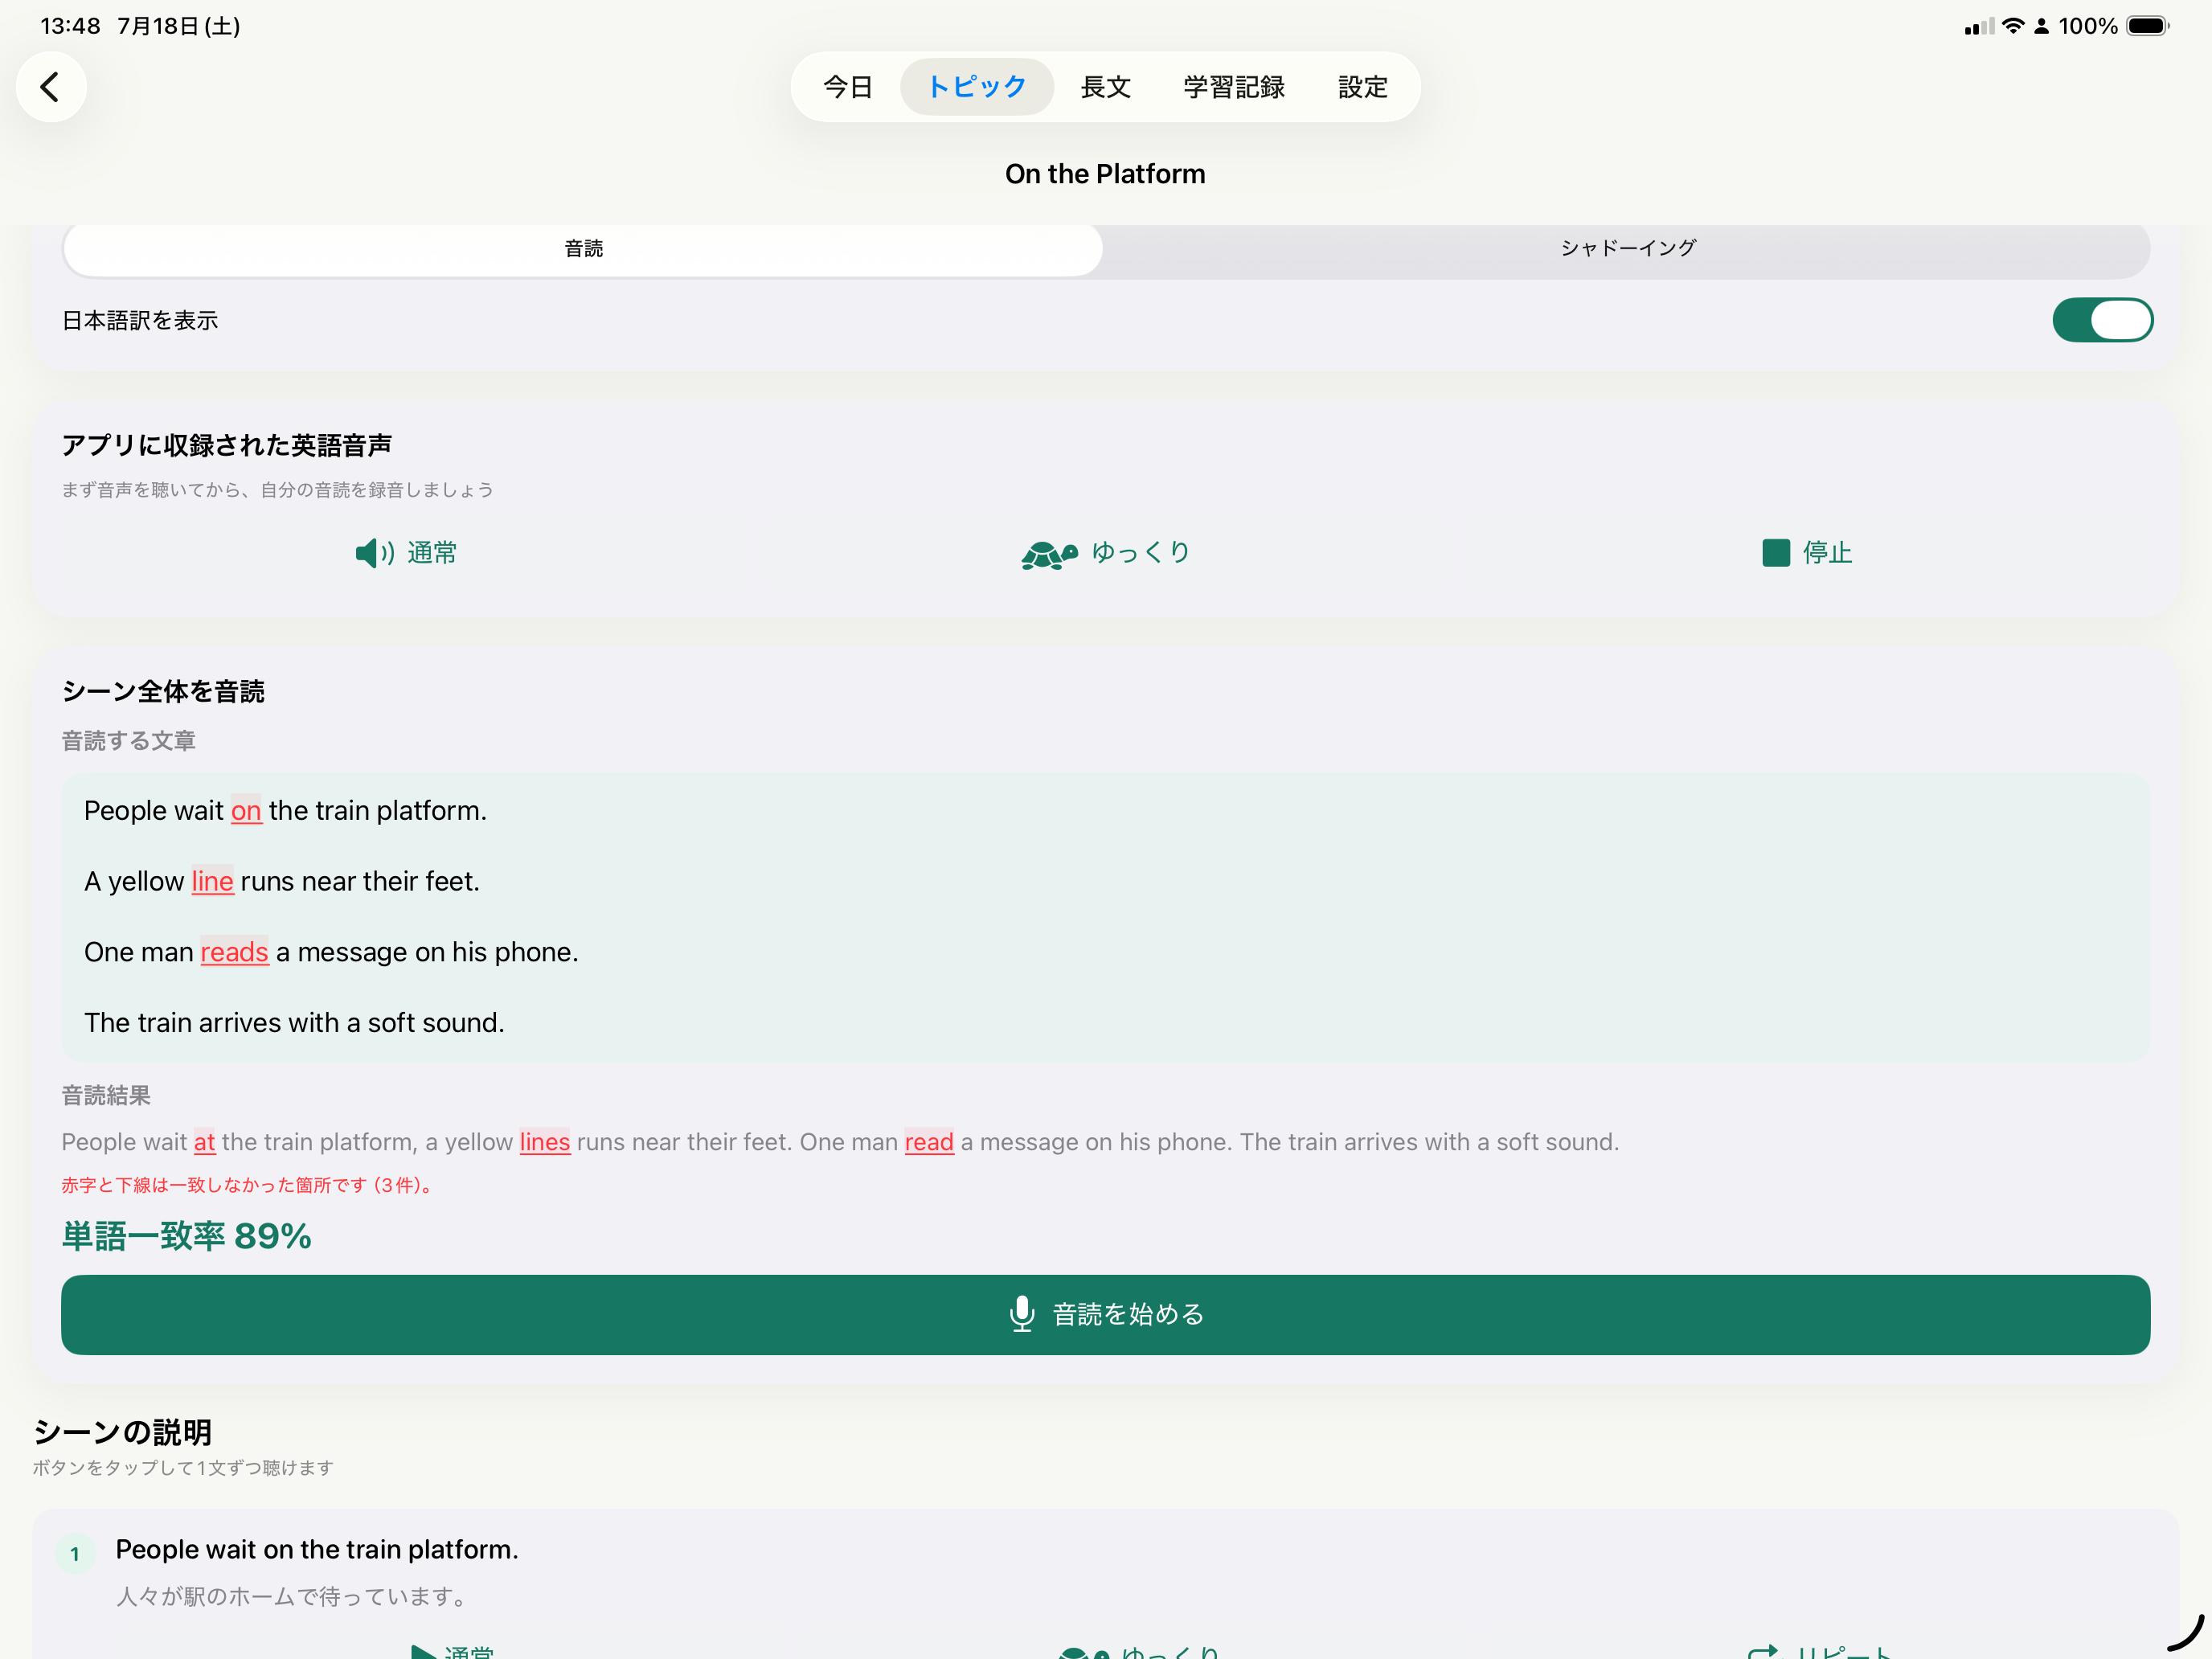Tap the トピック tab
The height and width of the screenshot is (1659, 2212).
(976, 87)
